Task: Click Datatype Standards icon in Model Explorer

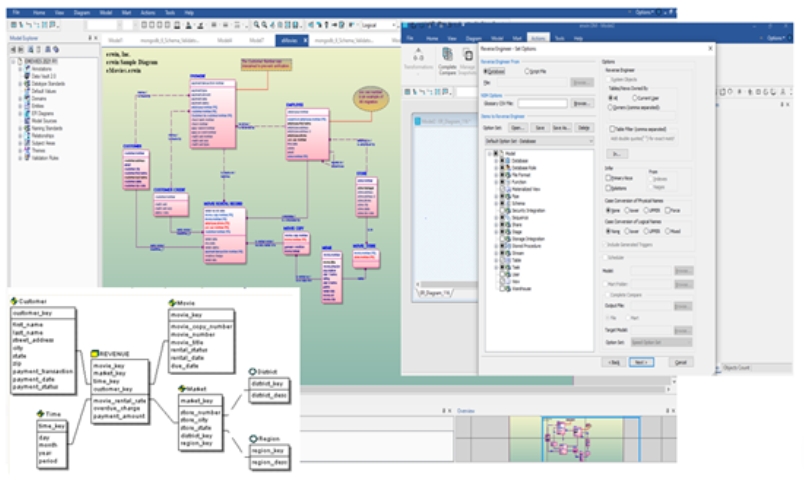Action: (x=28, y=83)
